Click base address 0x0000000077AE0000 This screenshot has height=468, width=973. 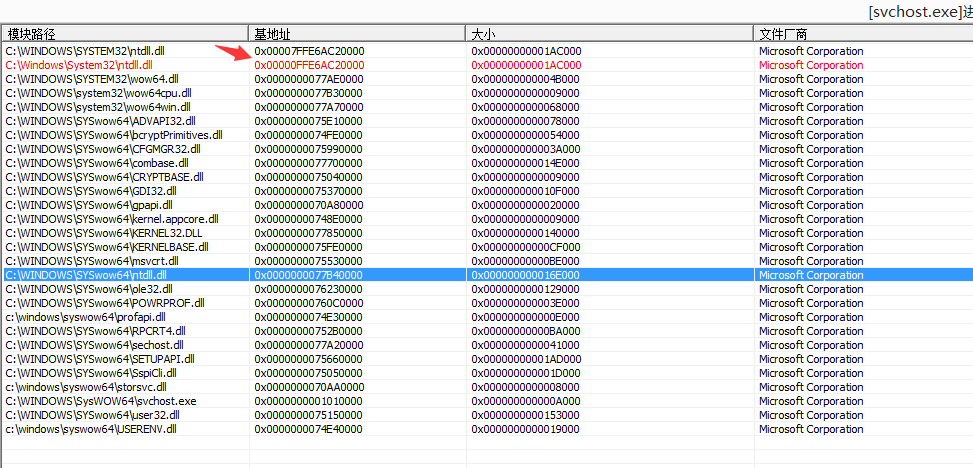coord(309,79)
